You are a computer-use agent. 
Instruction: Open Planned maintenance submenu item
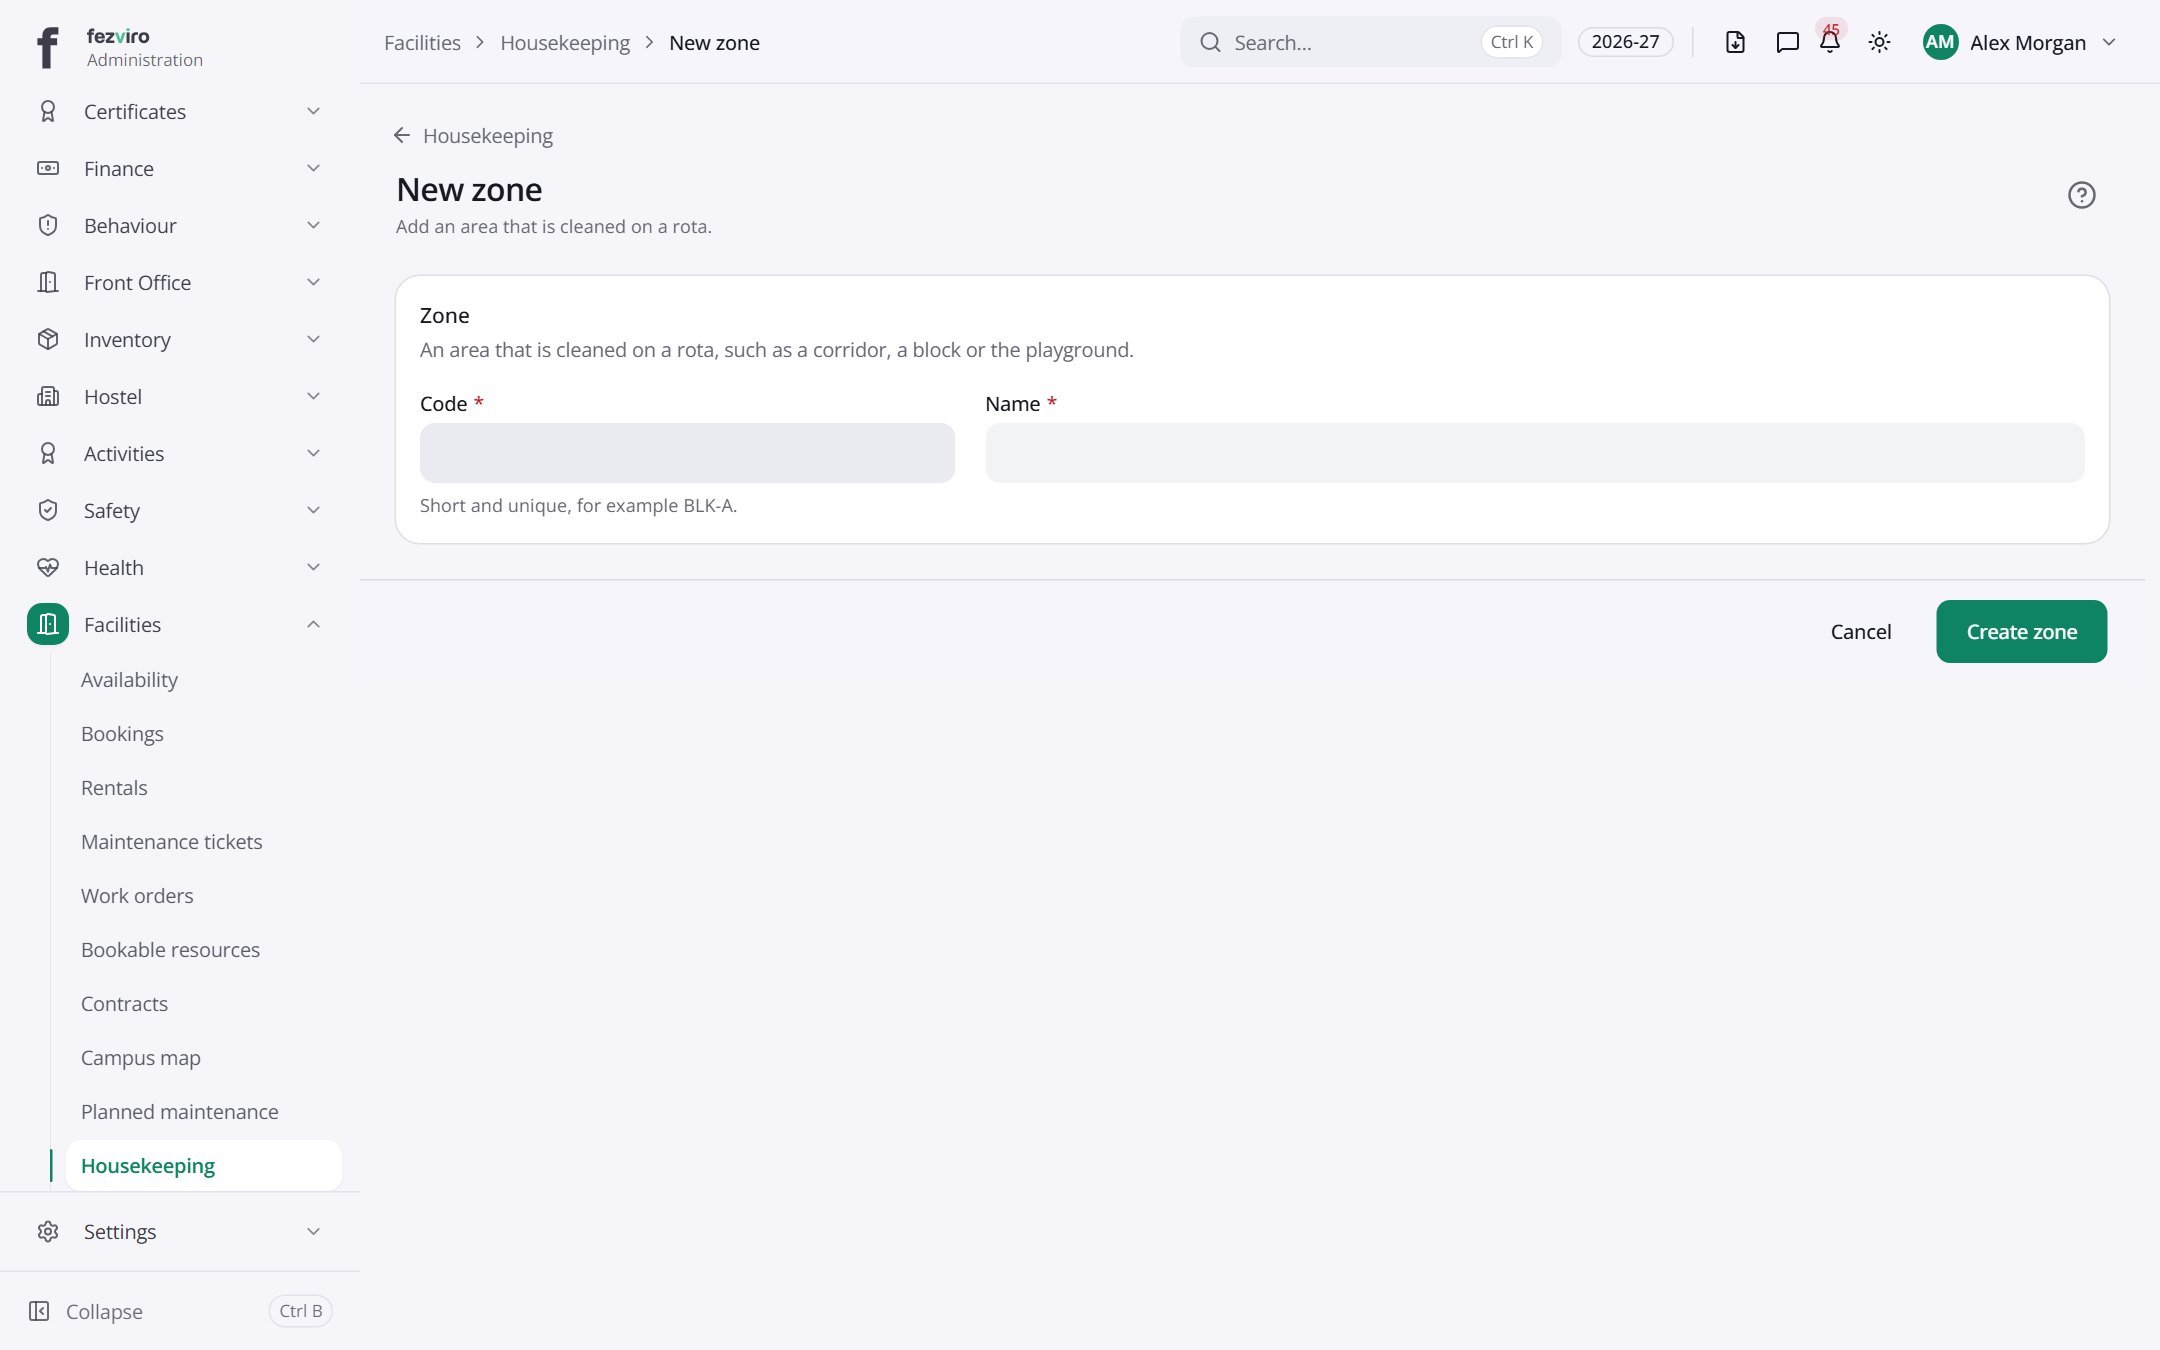click(179, 1112)
